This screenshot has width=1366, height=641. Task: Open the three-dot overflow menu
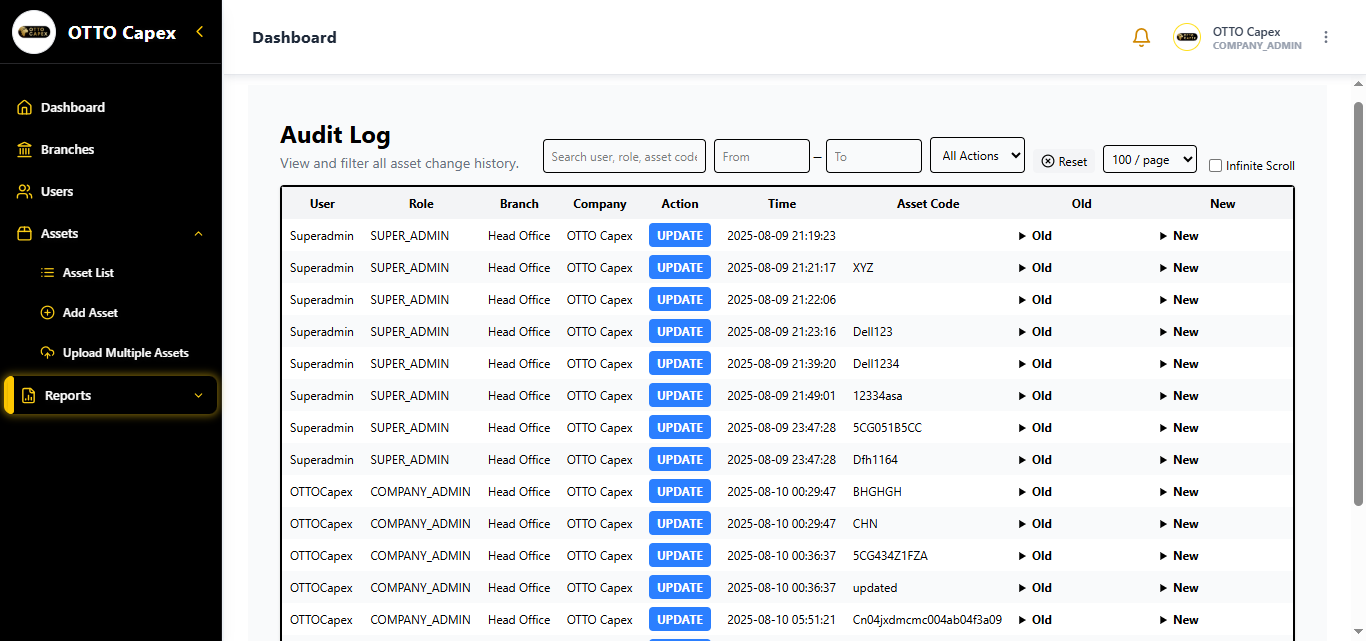[x=1326, y=37]
